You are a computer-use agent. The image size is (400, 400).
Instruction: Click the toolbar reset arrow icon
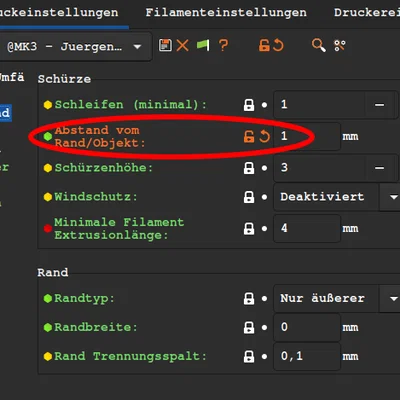[278, 45]
